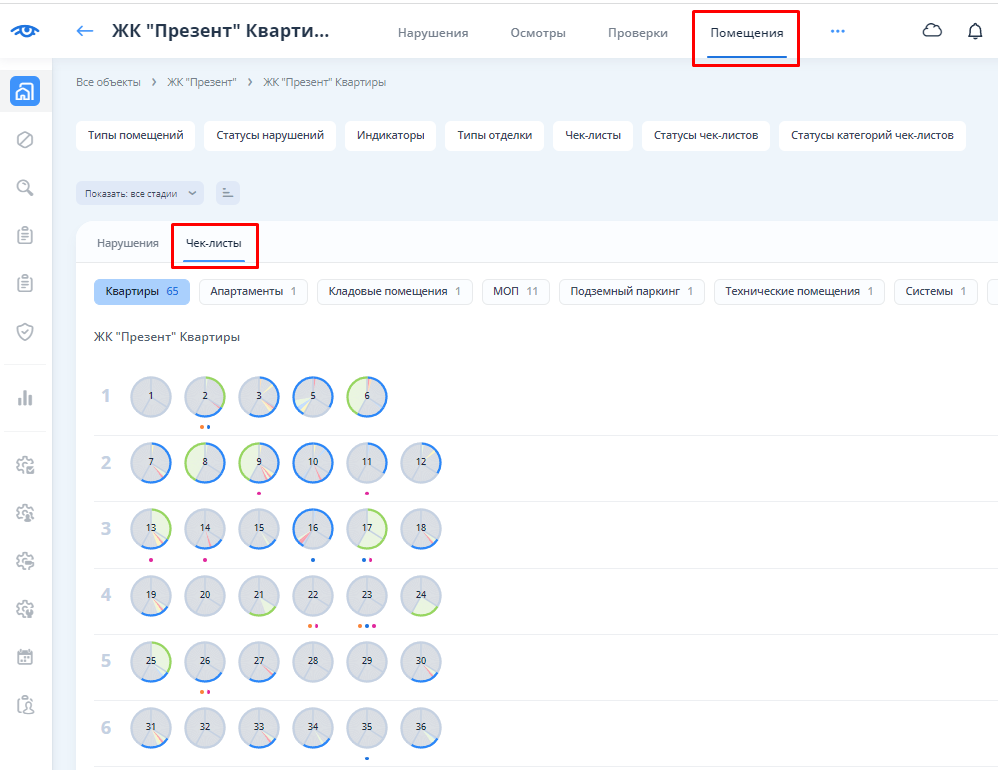Open the three-dots more tabs menu
Screen dimensions: 998x770
point(838,32)
